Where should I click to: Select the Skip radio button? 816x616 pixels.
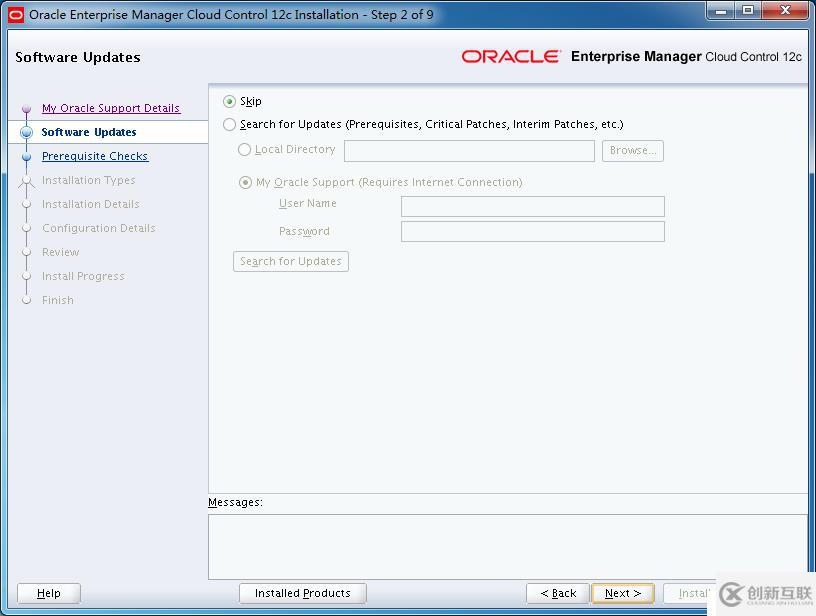tap(229, 101)
